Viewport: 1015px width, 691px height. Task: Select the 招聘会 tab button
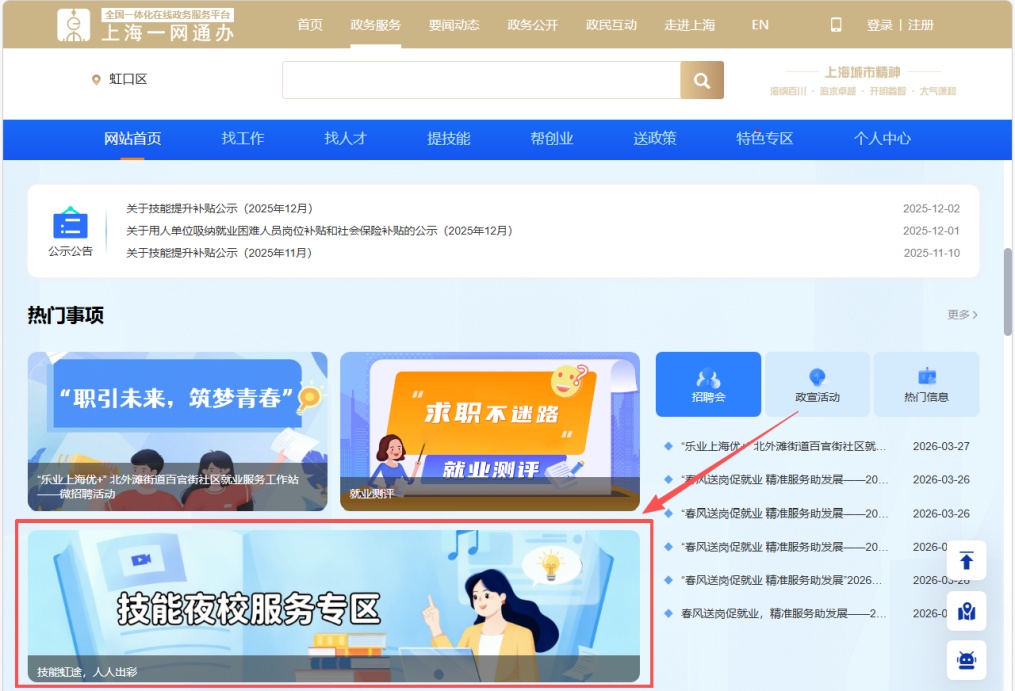(708, 384)
